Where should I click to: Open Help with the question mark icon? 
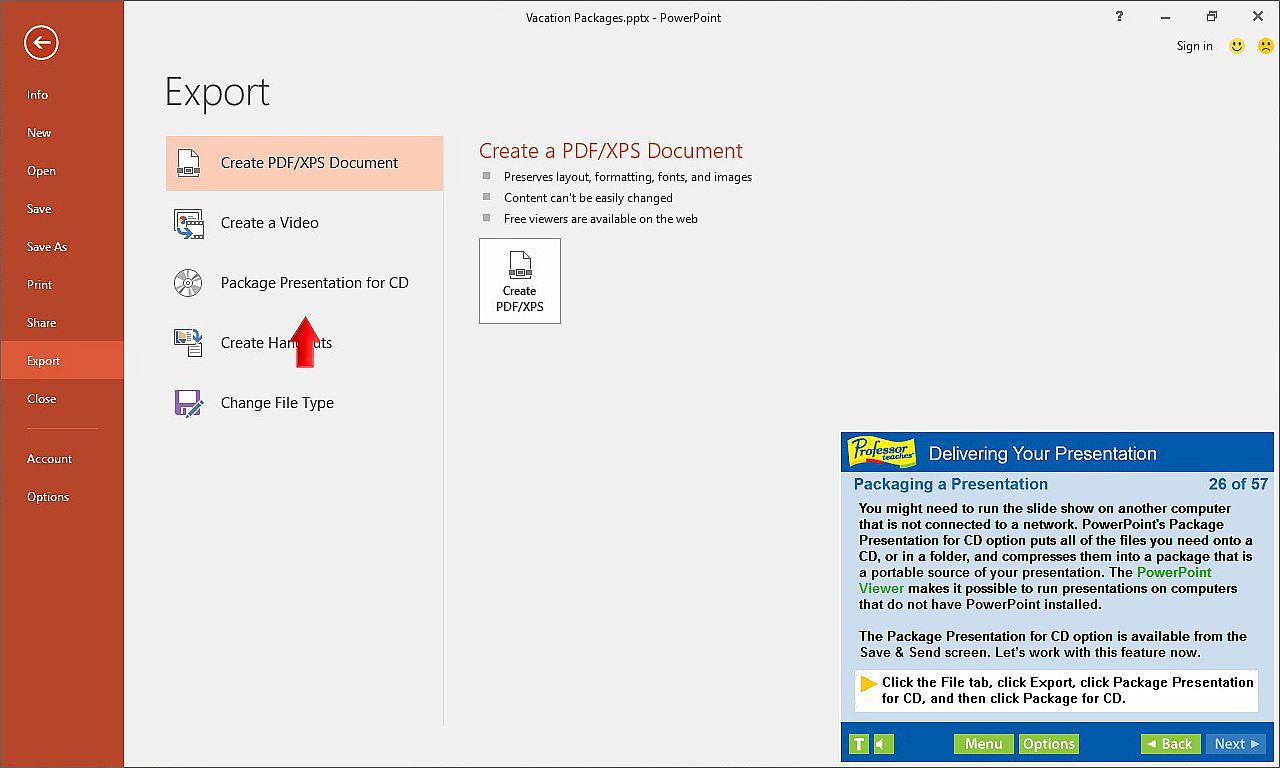click(x=1119, y=16)
